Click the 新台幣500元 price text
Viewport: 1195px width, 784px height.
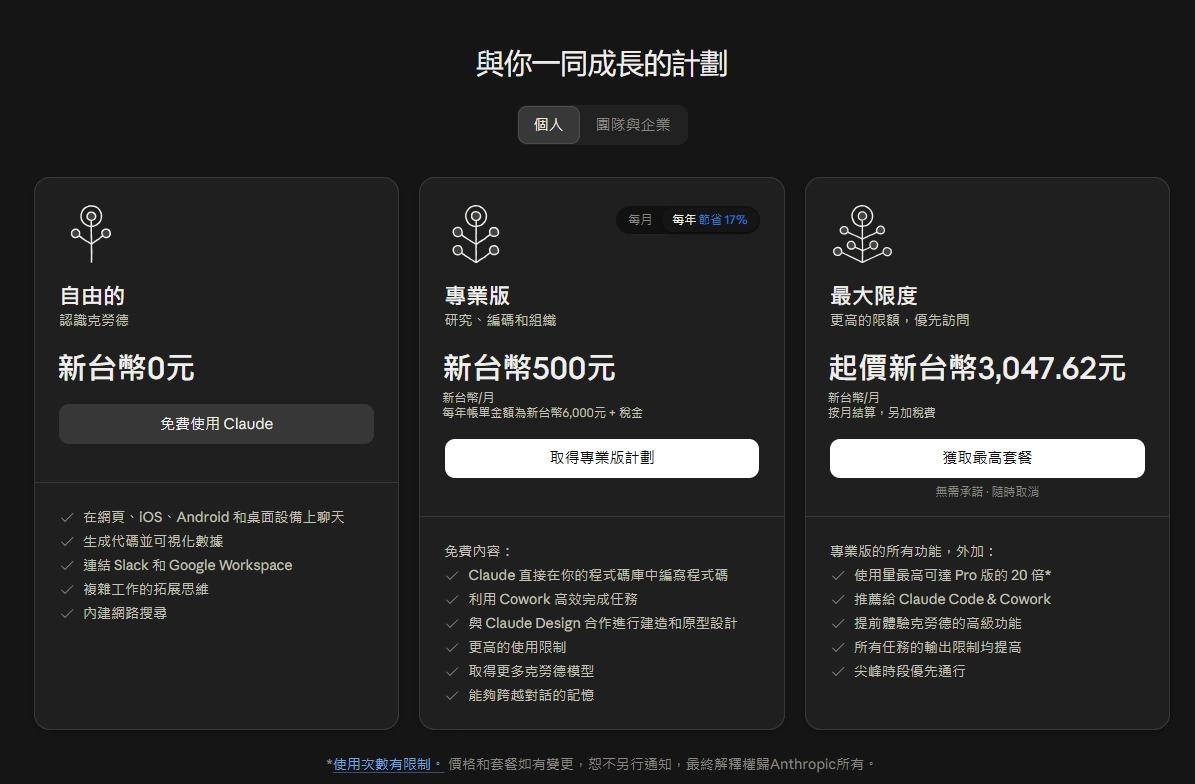click(x=529, y=368)
